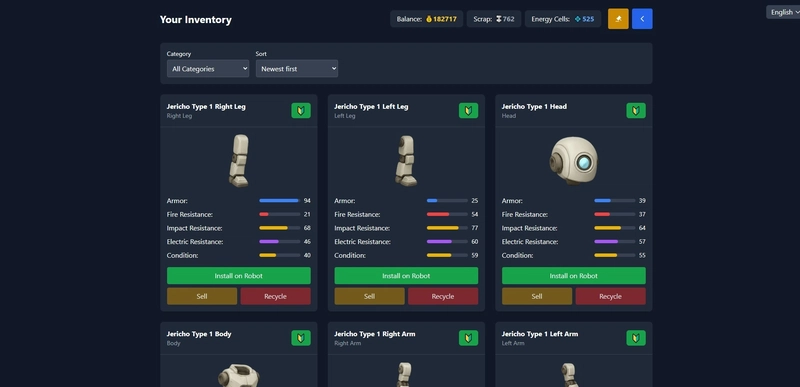This screenshot has height=387, width=800.
Task: Install the Jericho Type 1 Head on robot
Action: tap(573, 276)
